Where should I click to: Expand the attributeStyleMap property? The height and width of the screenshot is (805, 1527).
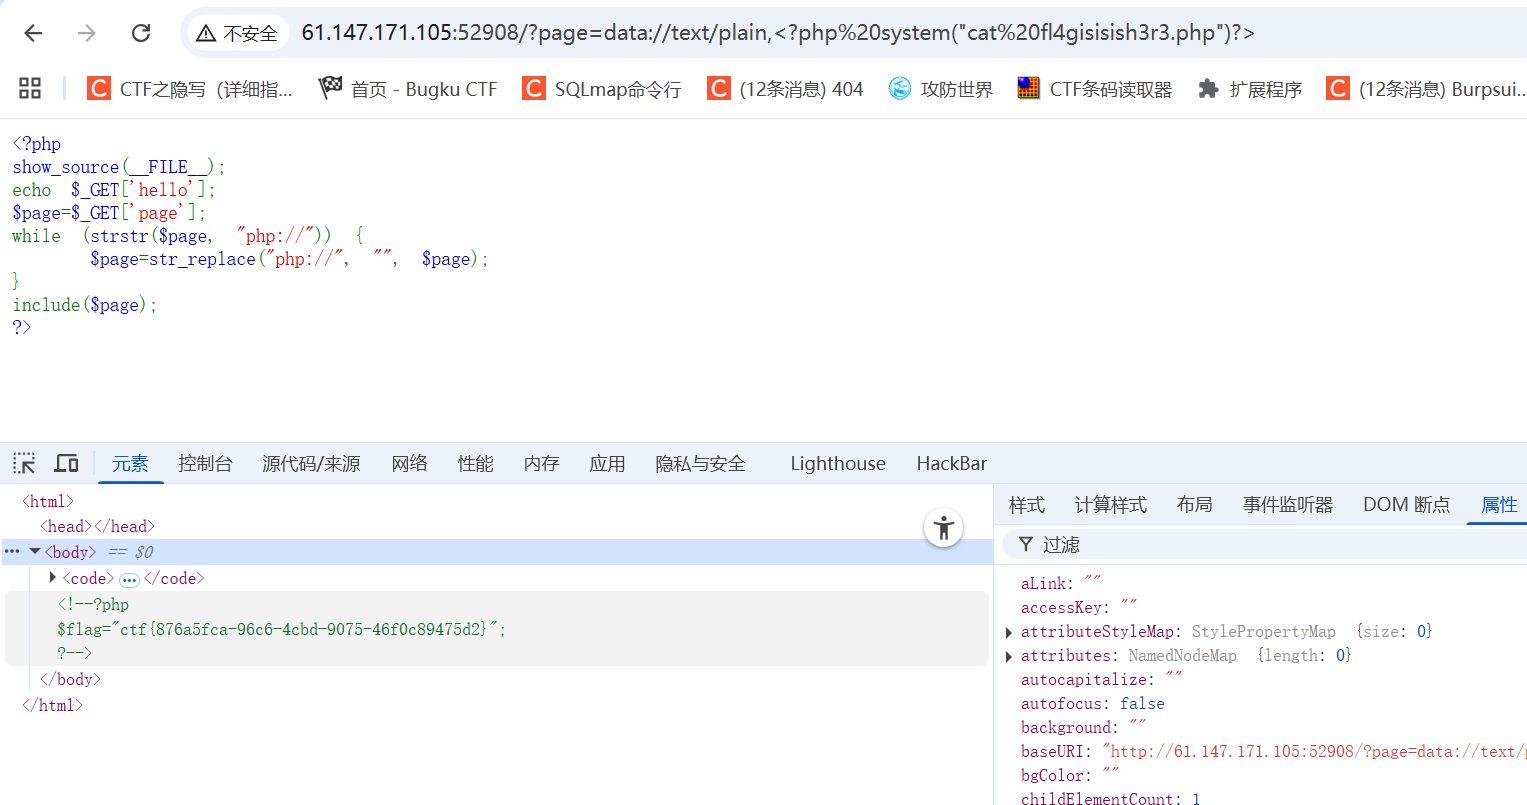pos(1009,632)
